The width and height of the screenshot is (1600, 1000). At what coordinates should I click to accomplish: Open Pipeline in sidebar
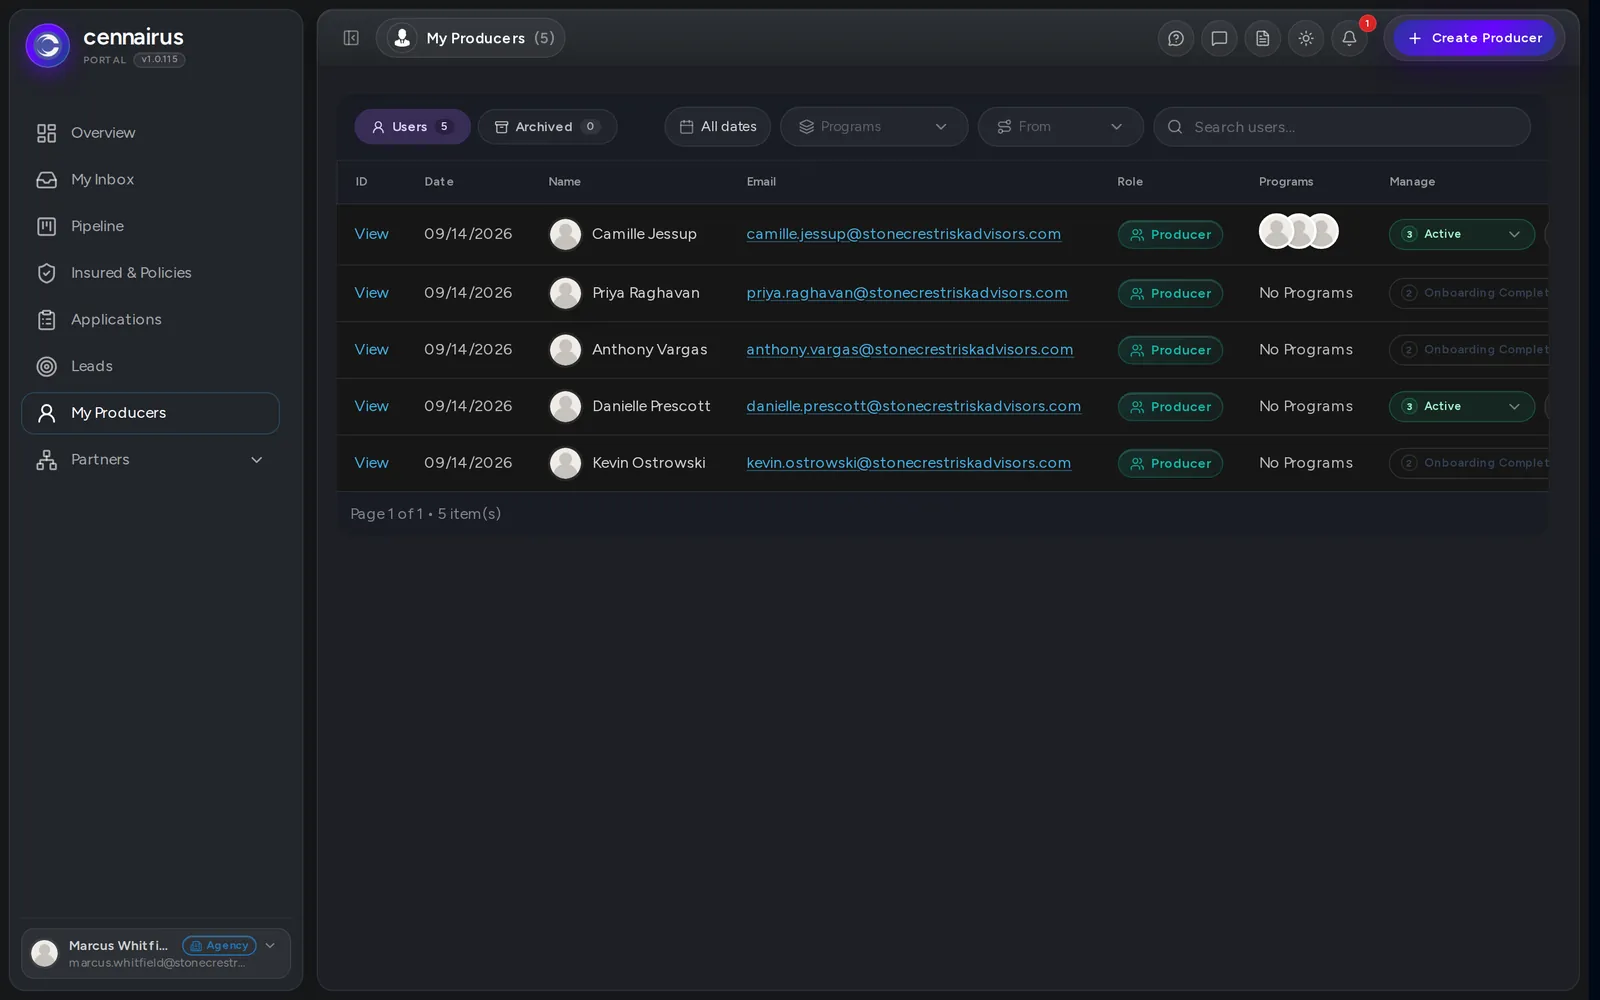(x=150, y=226)
